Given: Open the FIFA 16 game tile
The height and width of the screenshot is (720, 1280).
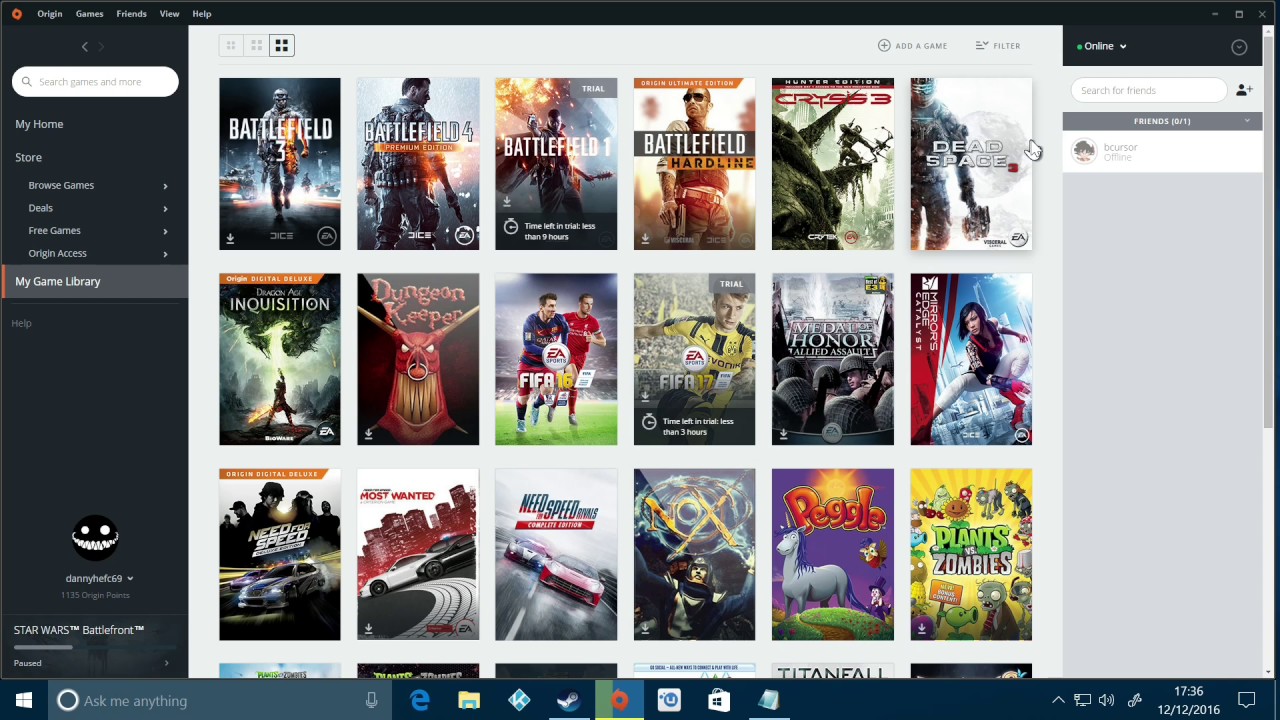Looking at the screenshot, I should 556,359.
